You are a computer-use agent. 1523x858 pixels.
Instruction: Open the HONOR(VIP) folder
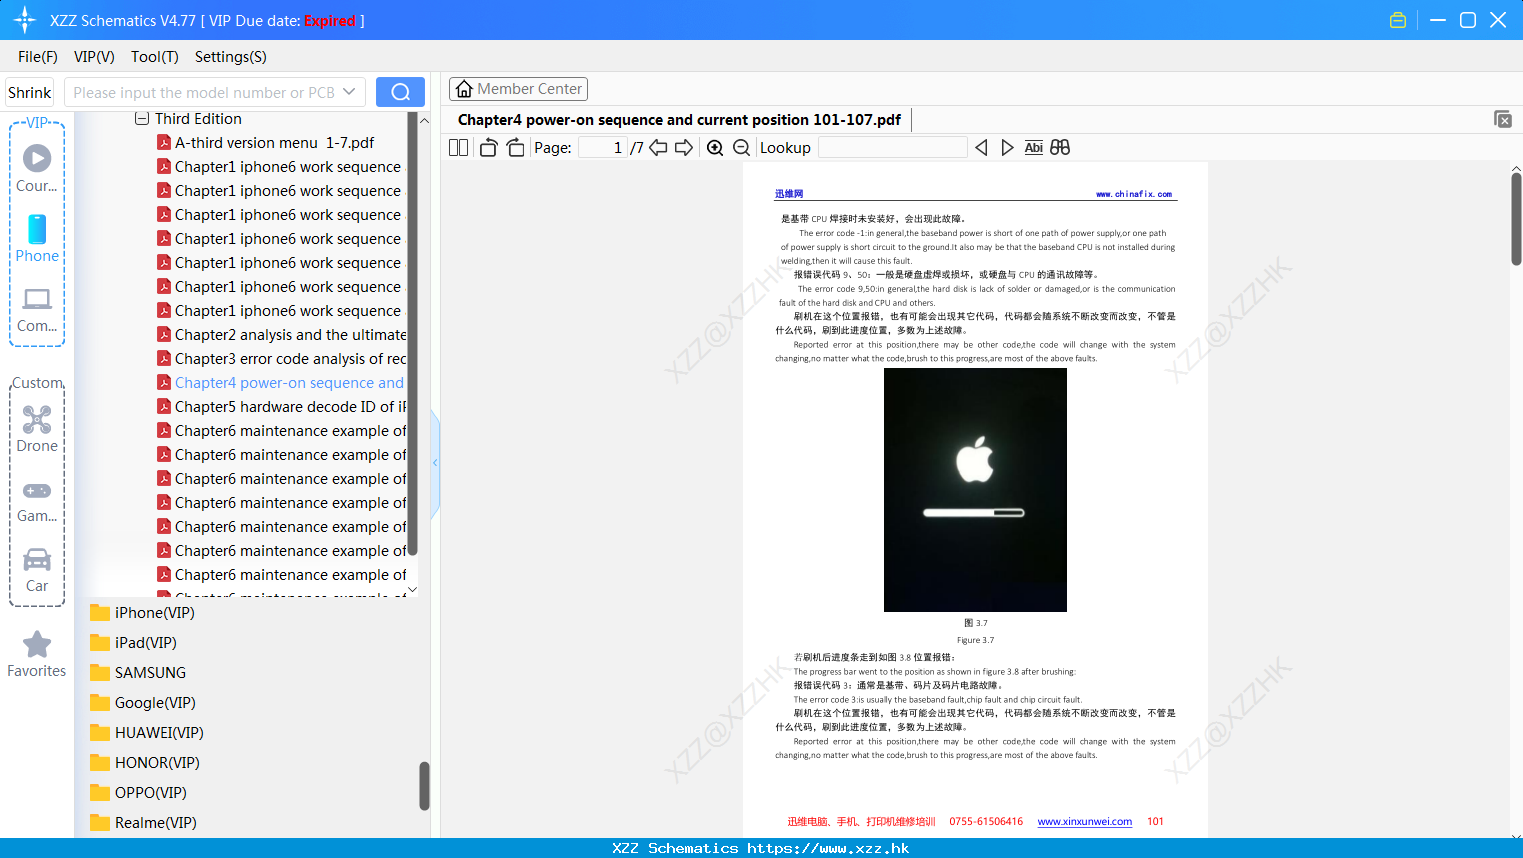click(145, 763)
